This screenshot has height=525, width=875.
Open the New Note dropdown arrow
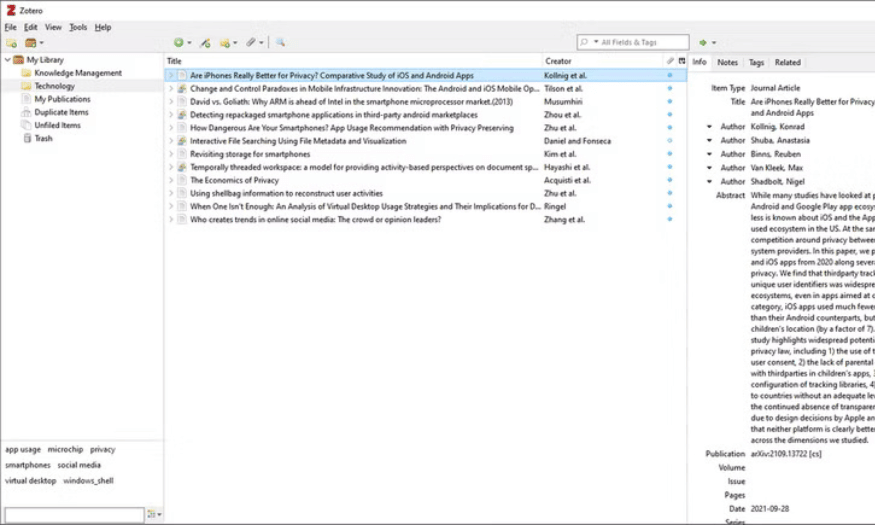235,43
